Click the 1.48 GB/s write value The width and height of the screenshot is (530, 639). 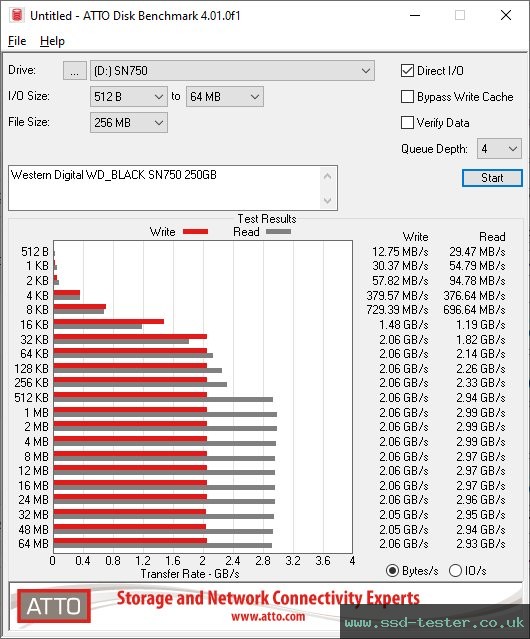404,325
